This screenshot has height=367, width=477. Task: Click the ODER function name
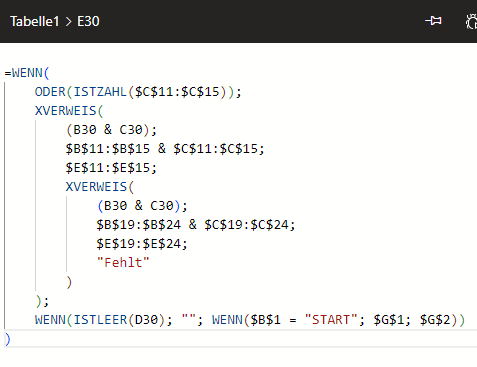[50, 92]
